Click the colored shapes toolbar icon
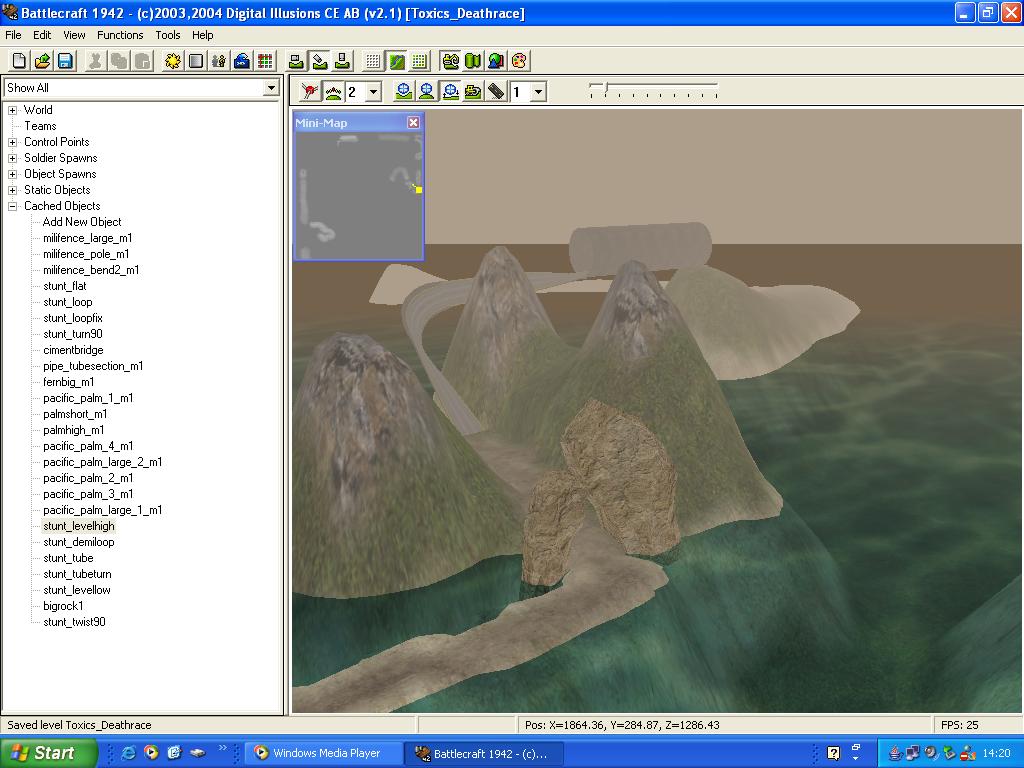 tap(496, 61)
